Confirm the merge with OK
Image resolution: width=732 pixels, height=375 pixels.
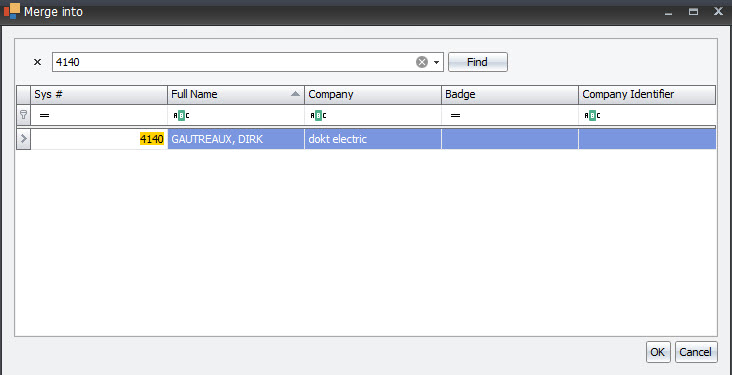click(x=658, y=352)
